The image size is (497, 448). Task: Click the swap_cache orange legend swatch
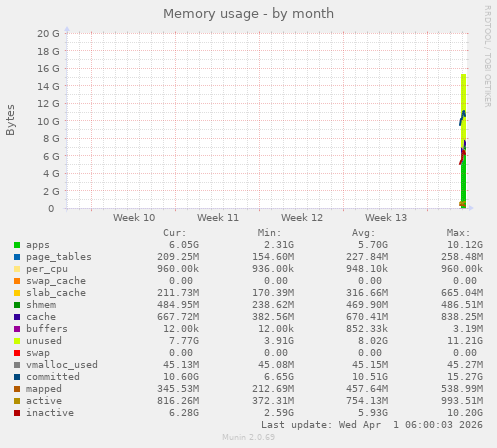17,281
